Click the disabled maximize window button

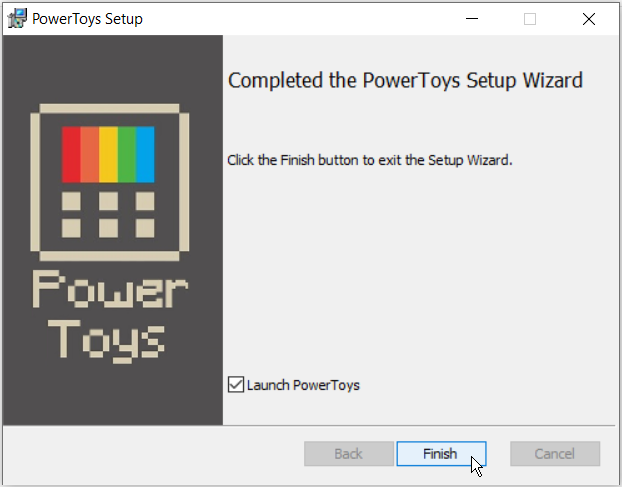[x=530, y=19]
